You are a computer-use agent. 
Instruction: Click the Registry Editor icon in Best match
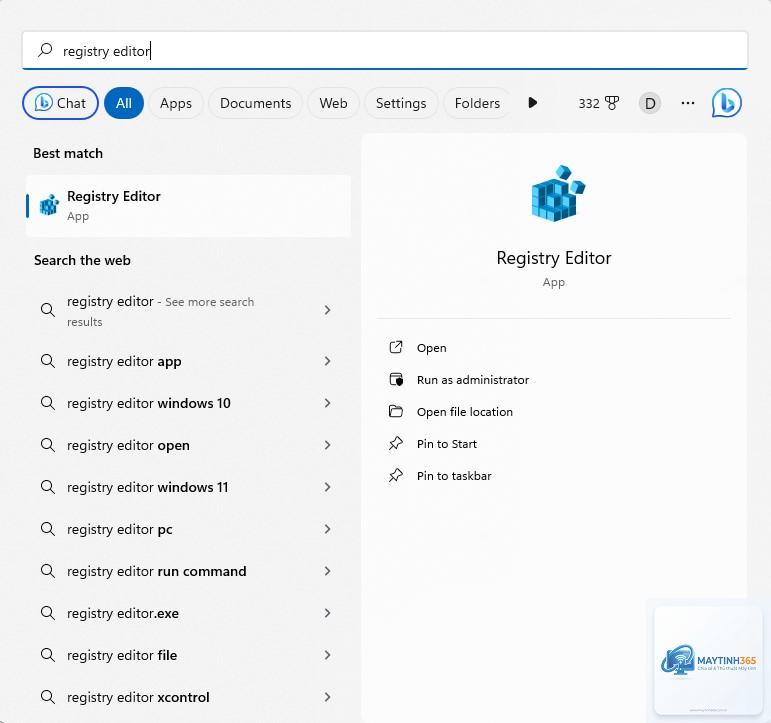(x=49, y=205)
